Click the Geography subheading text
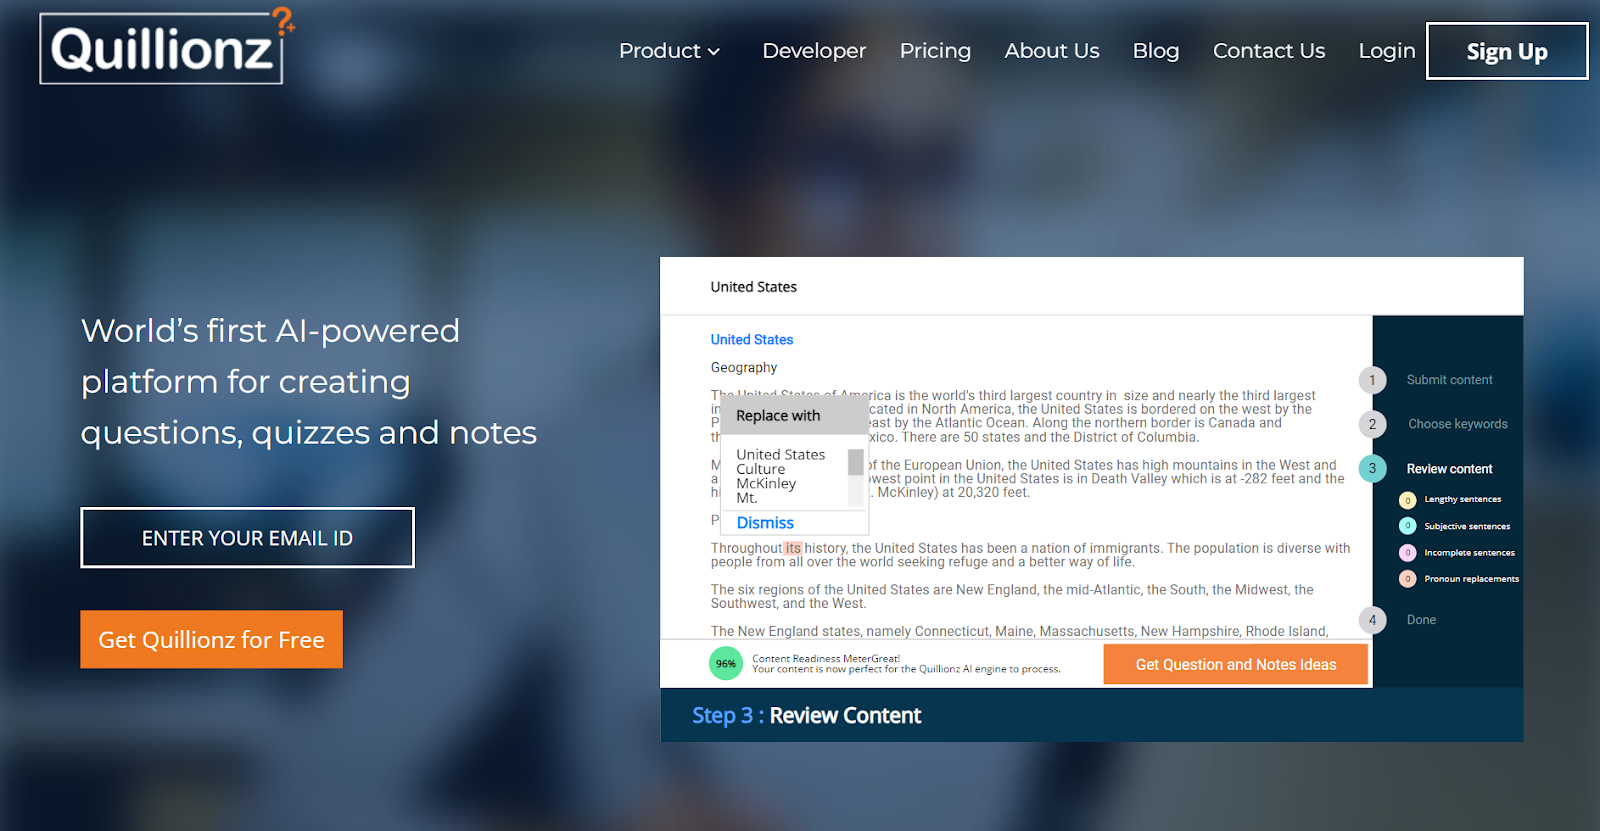The height and width of the screenshot is (831, 1600). click(x=744, y=368)
